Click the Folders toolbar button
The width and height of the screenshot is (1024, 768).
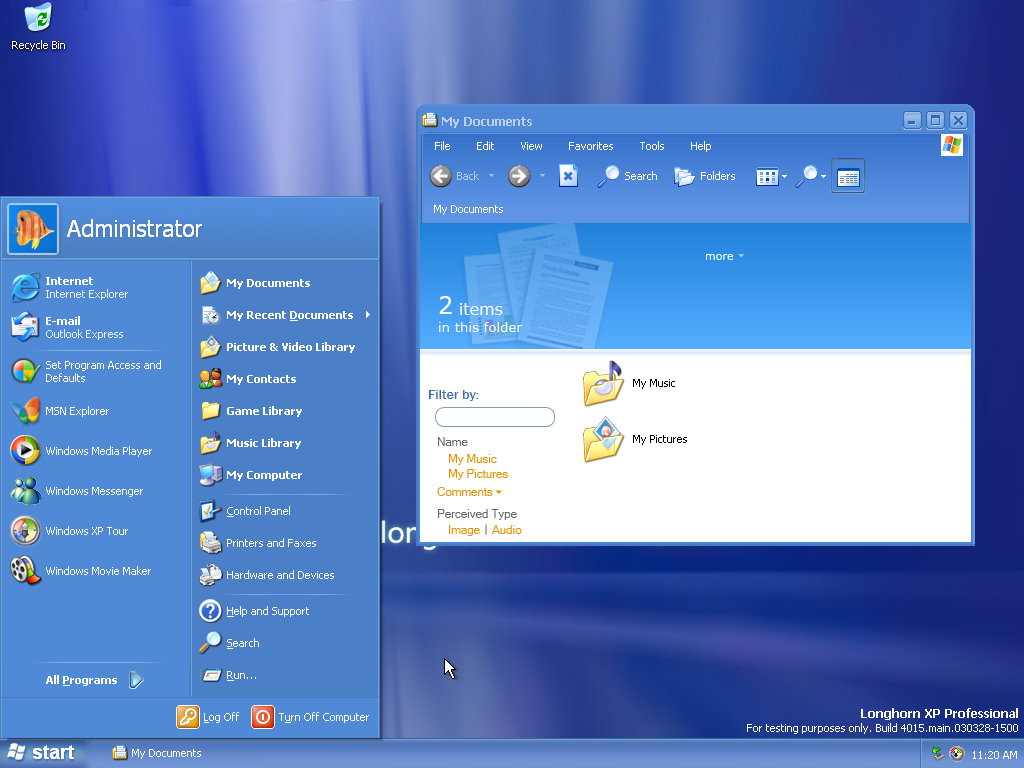tap(705, 176)
